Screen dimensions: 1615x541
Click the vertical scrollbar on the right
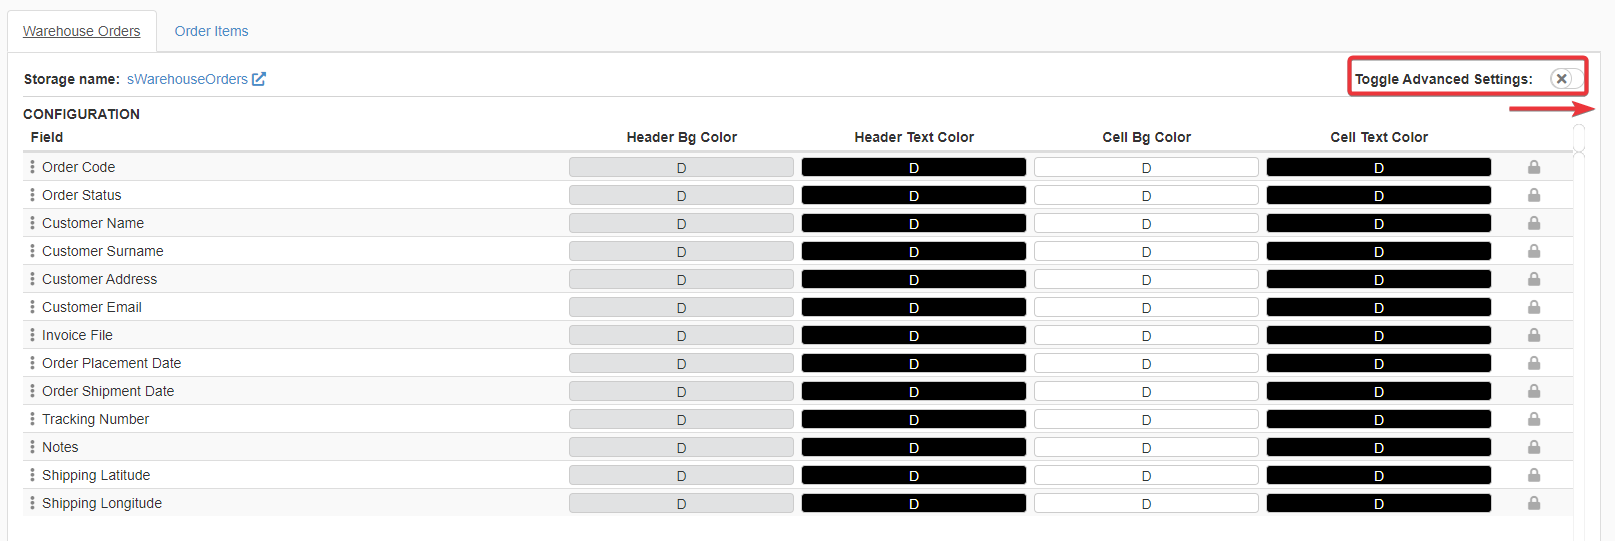coord(1579,330)
